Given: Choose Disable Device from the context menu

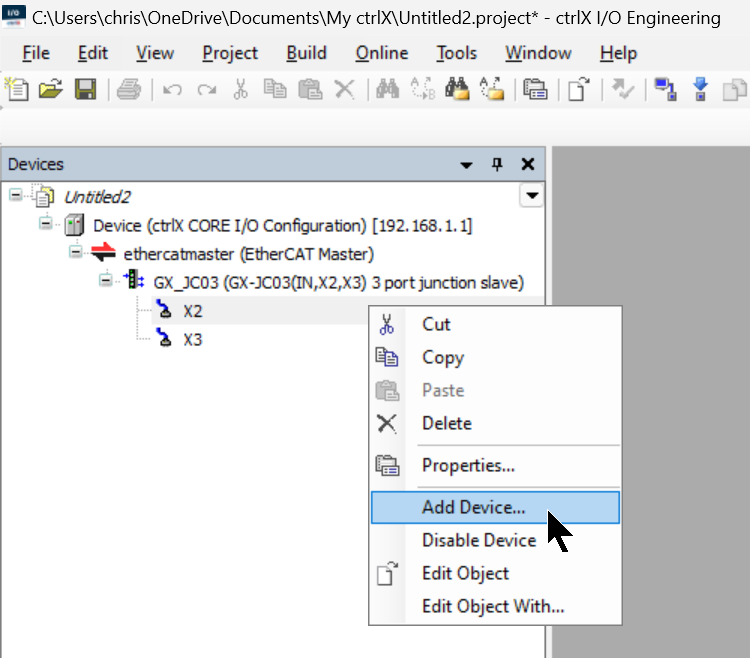Looking at the screenshot, I should point(496,540).
